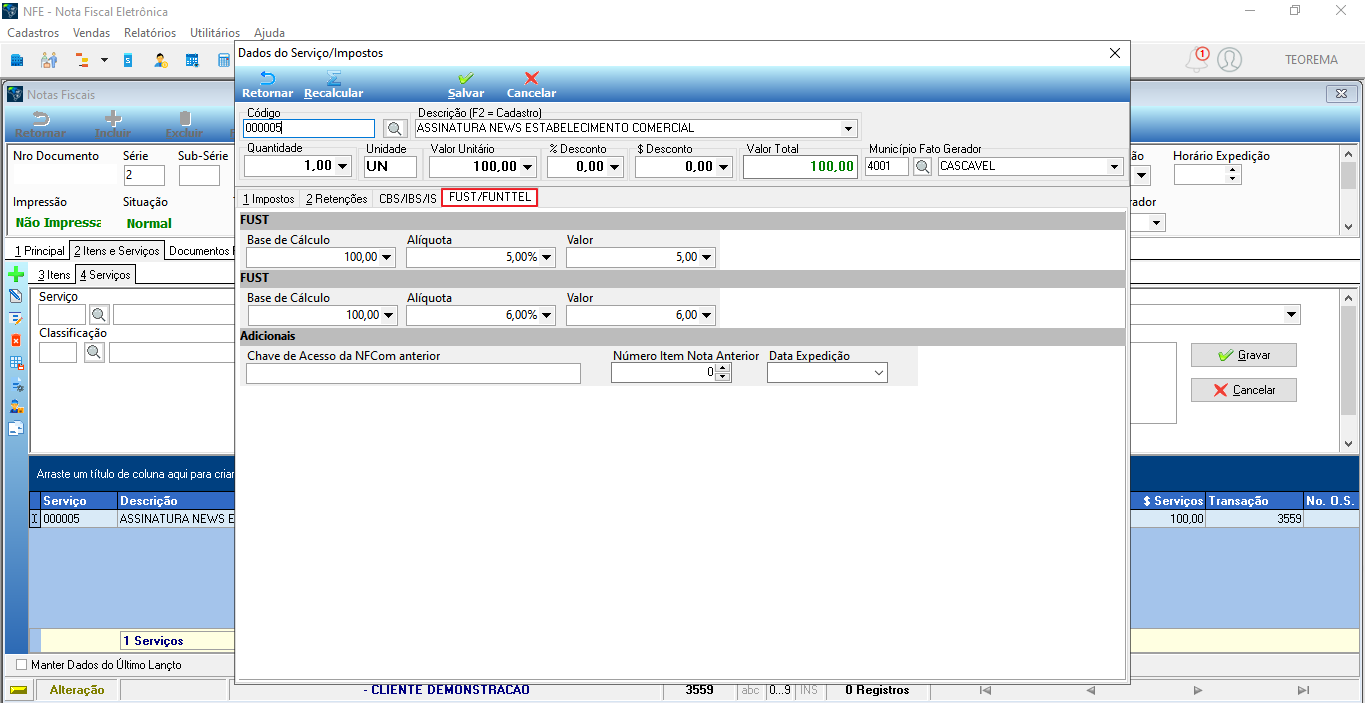The height and width of the screenshot is (703, 1365).
Task: Open the CASCAVEL município dropdown
Action: [1114, 166]
